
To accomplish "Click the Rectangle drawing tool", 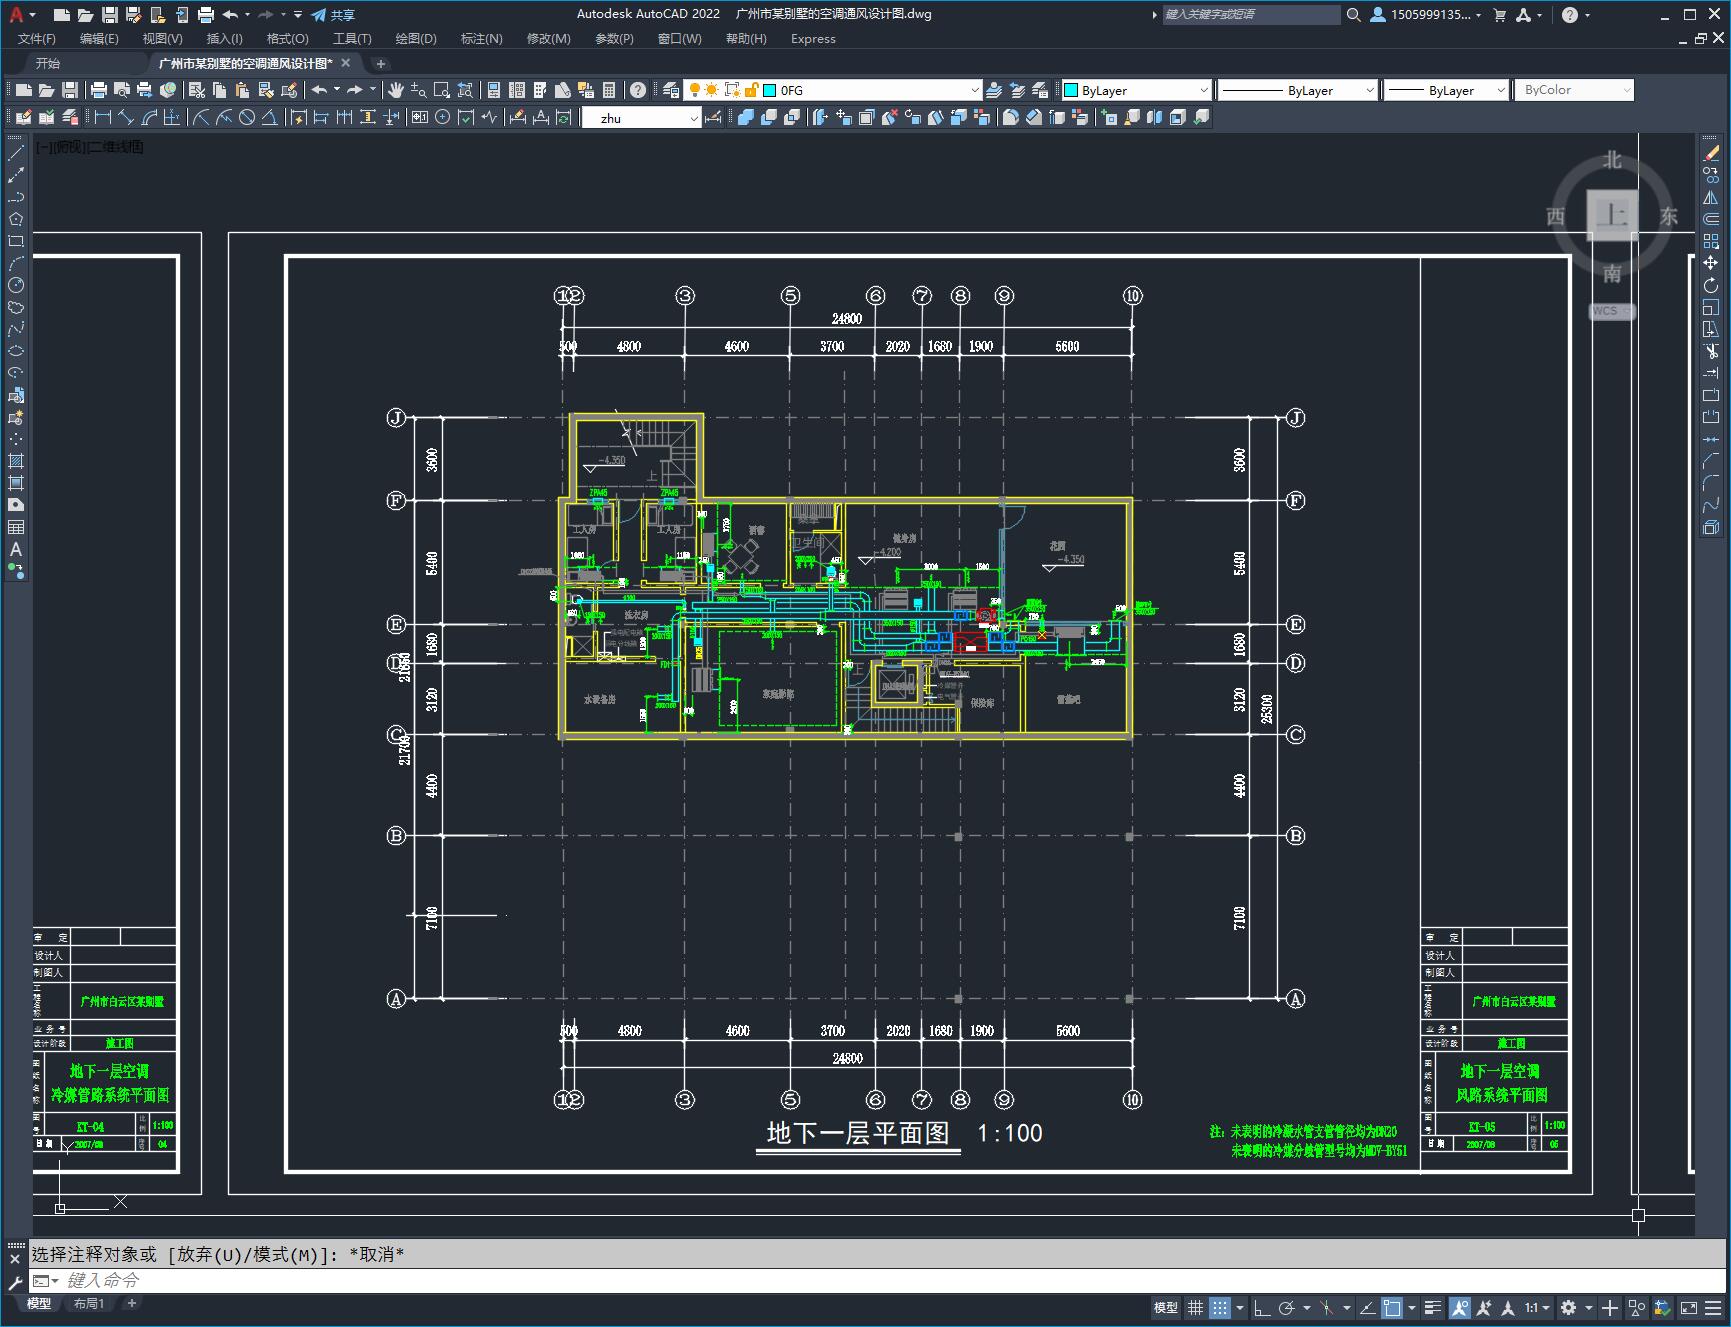I will pos(16,241).
